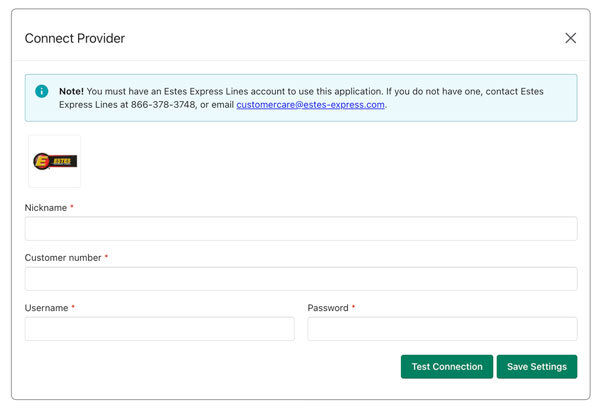Click the blue info icon in the note
Screen dimensions: 600x410
point(42,91)
